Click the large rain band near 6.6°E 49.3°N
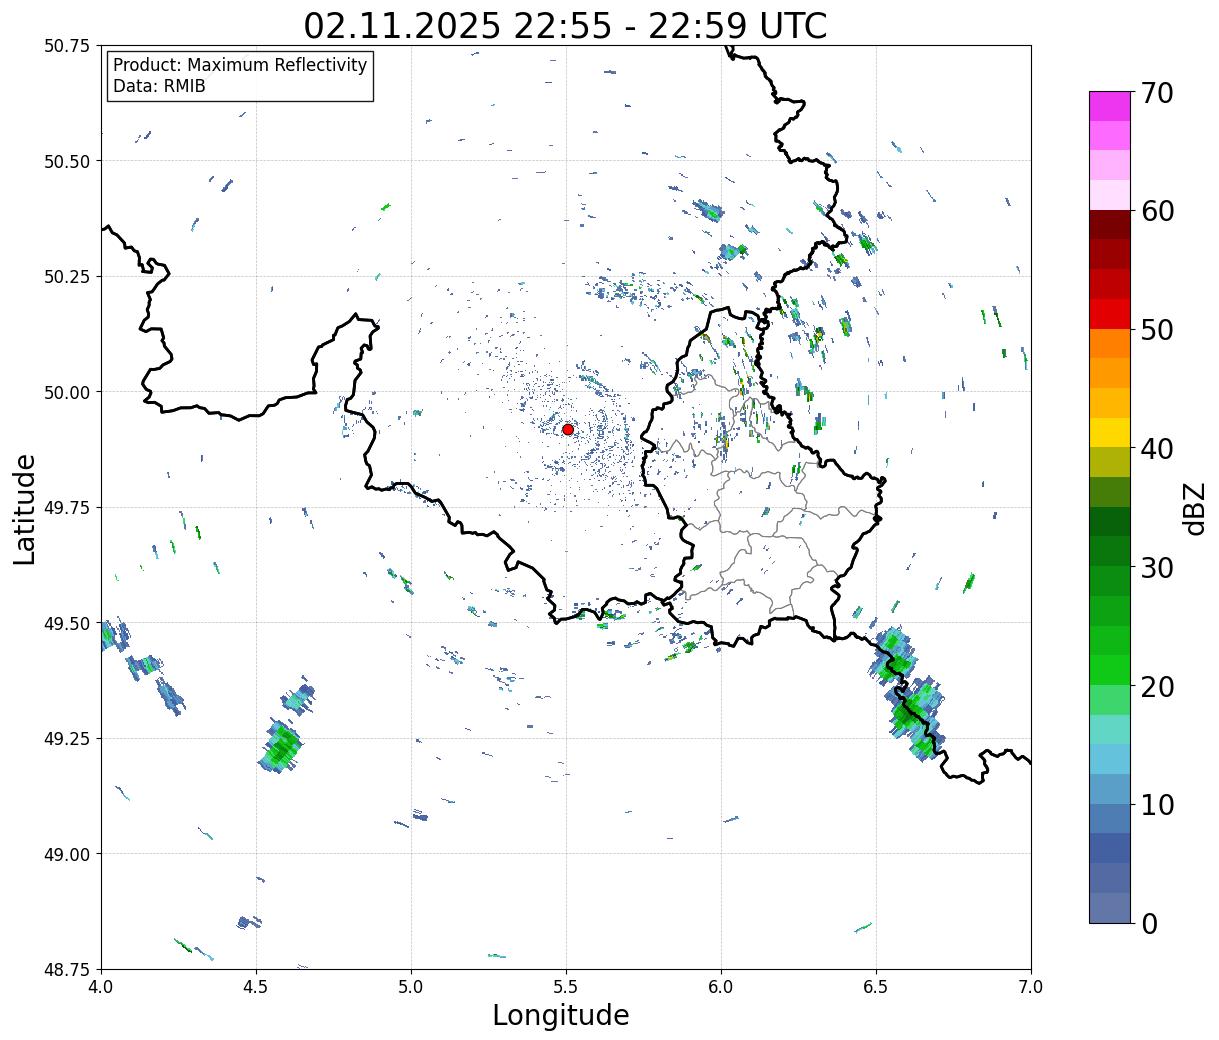 pyautogui.click(x=909, y=693)
